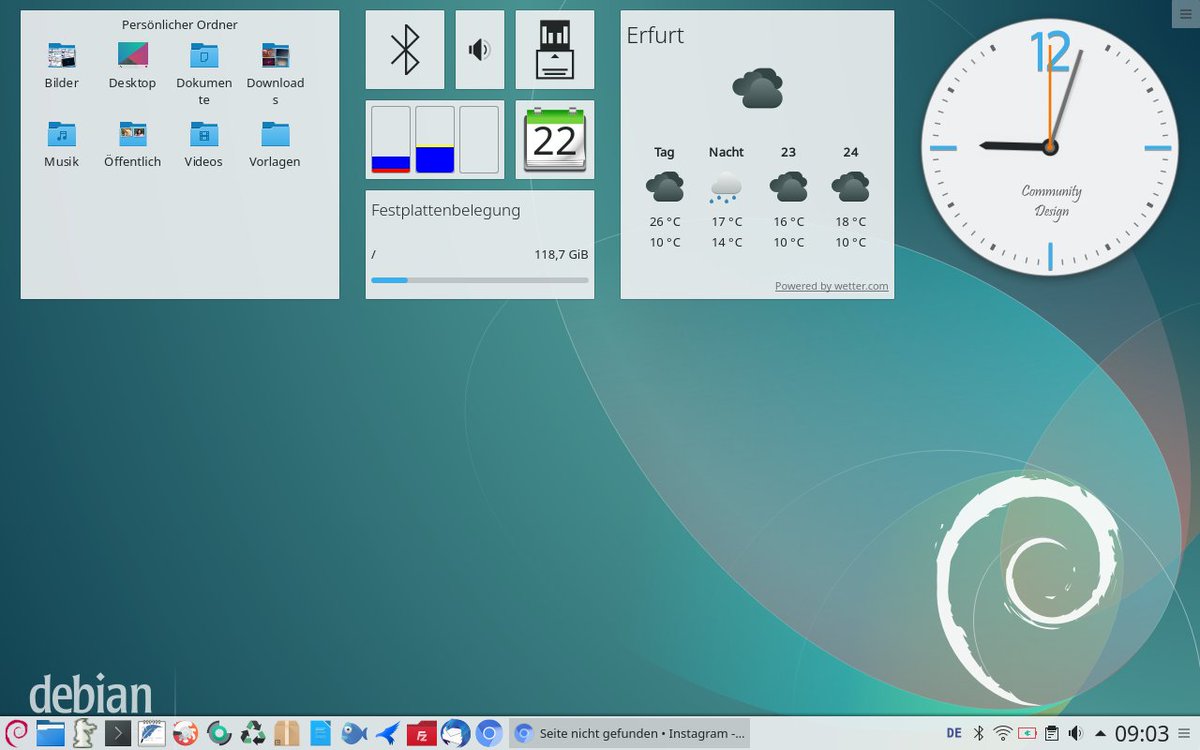
Task: Click the second blue system load bar
Action: (x=435, y=140)
